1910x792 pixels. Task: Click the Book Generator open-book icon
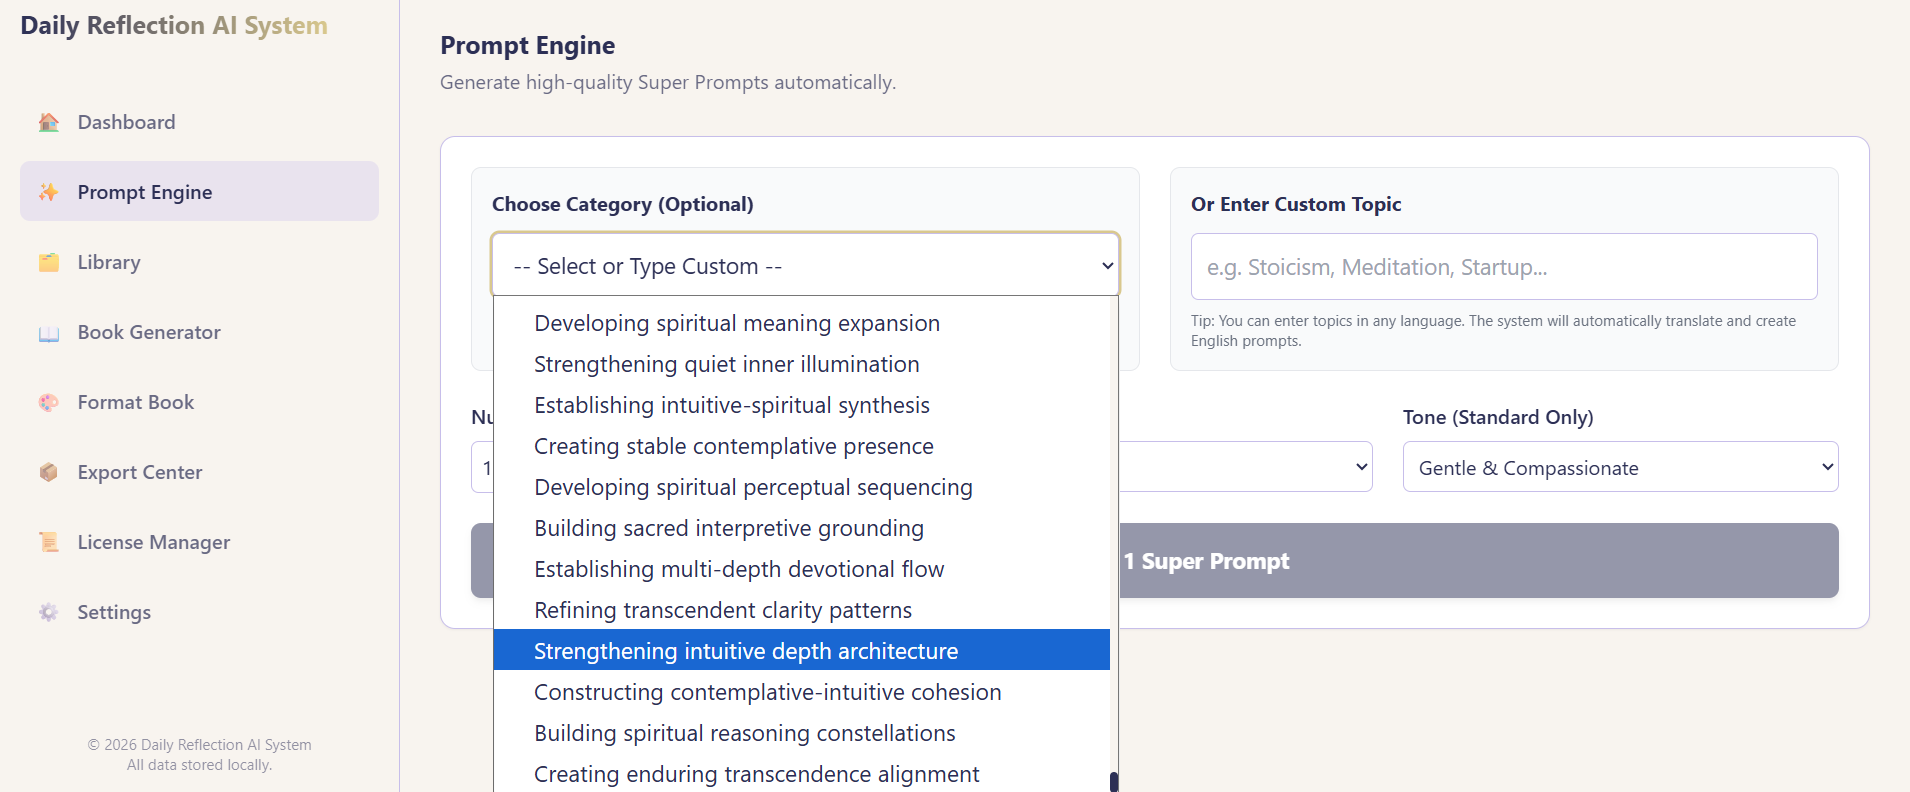[49, 333]
